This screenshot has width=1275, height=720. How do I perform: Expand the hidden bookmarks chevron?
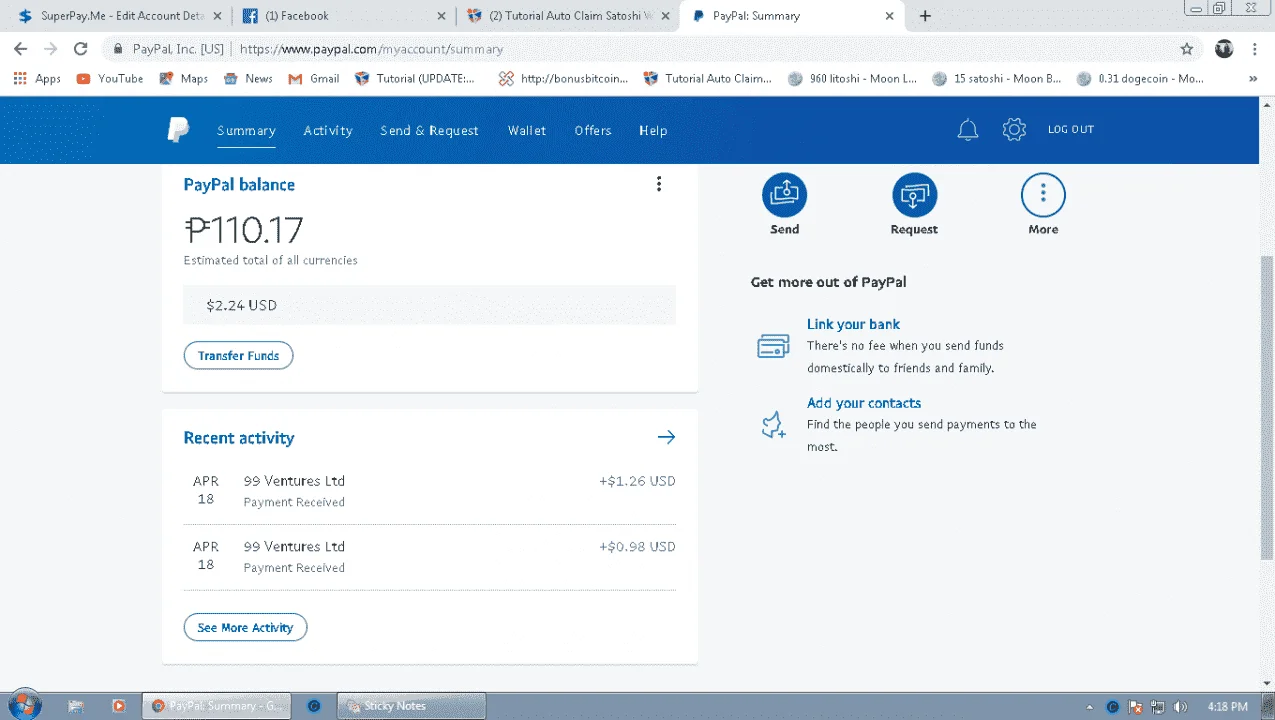[1253, 78]
